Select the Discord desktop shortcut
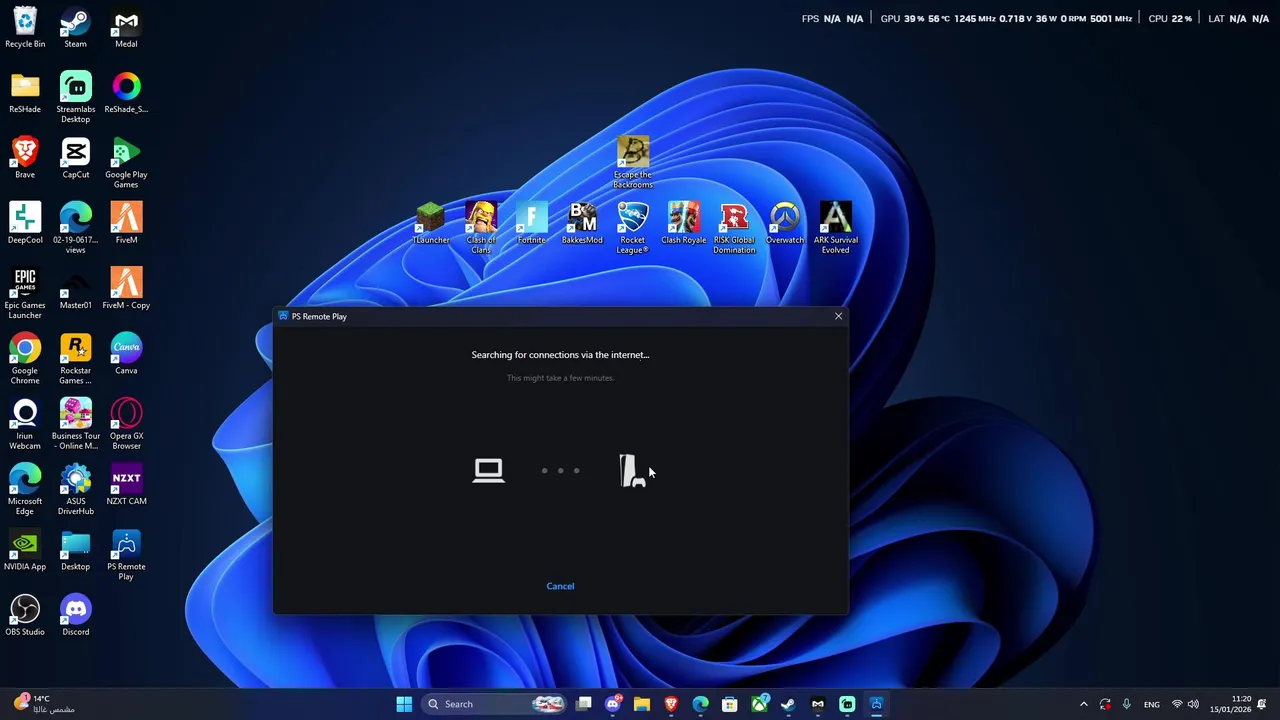The width and height of the screenshot is (1280, 720). coord(75,615)
